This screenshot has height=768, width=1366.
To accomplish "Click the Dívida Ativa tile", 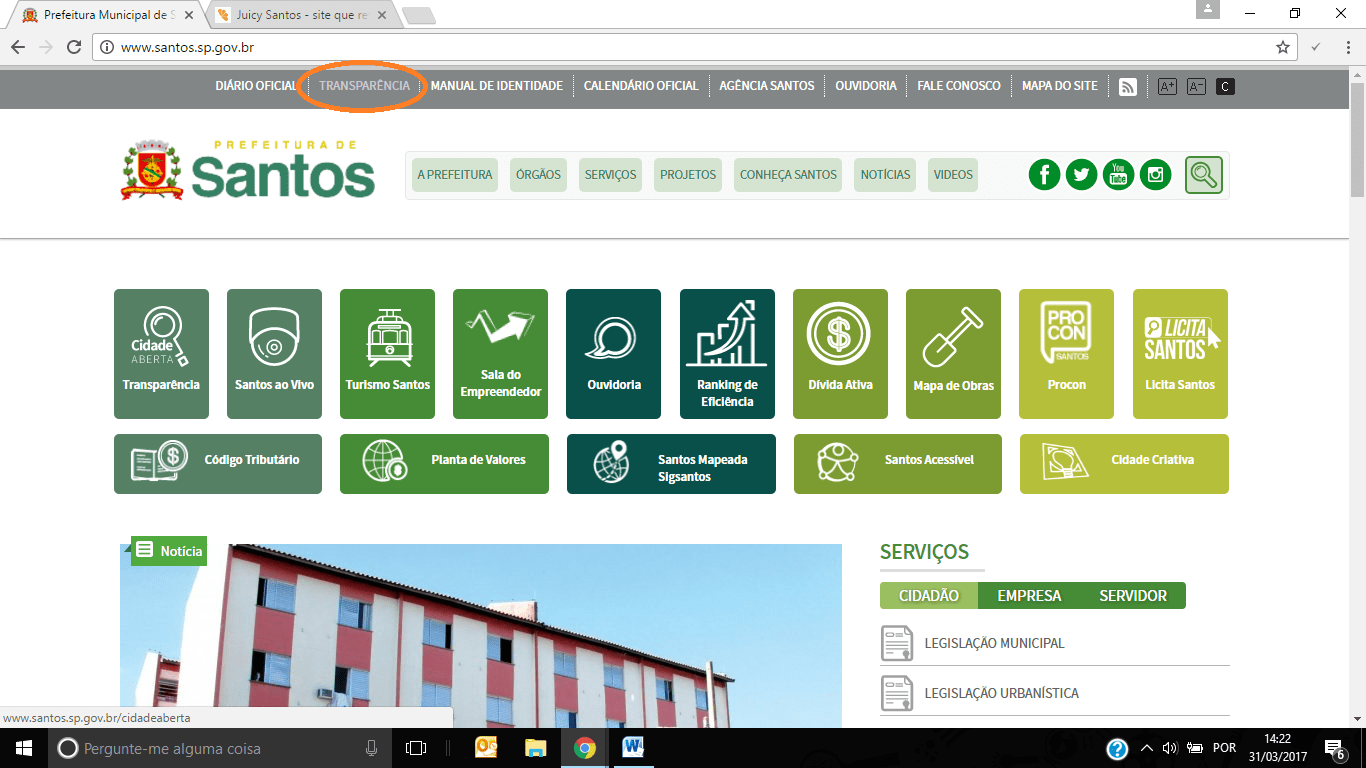I will point(840,353).
